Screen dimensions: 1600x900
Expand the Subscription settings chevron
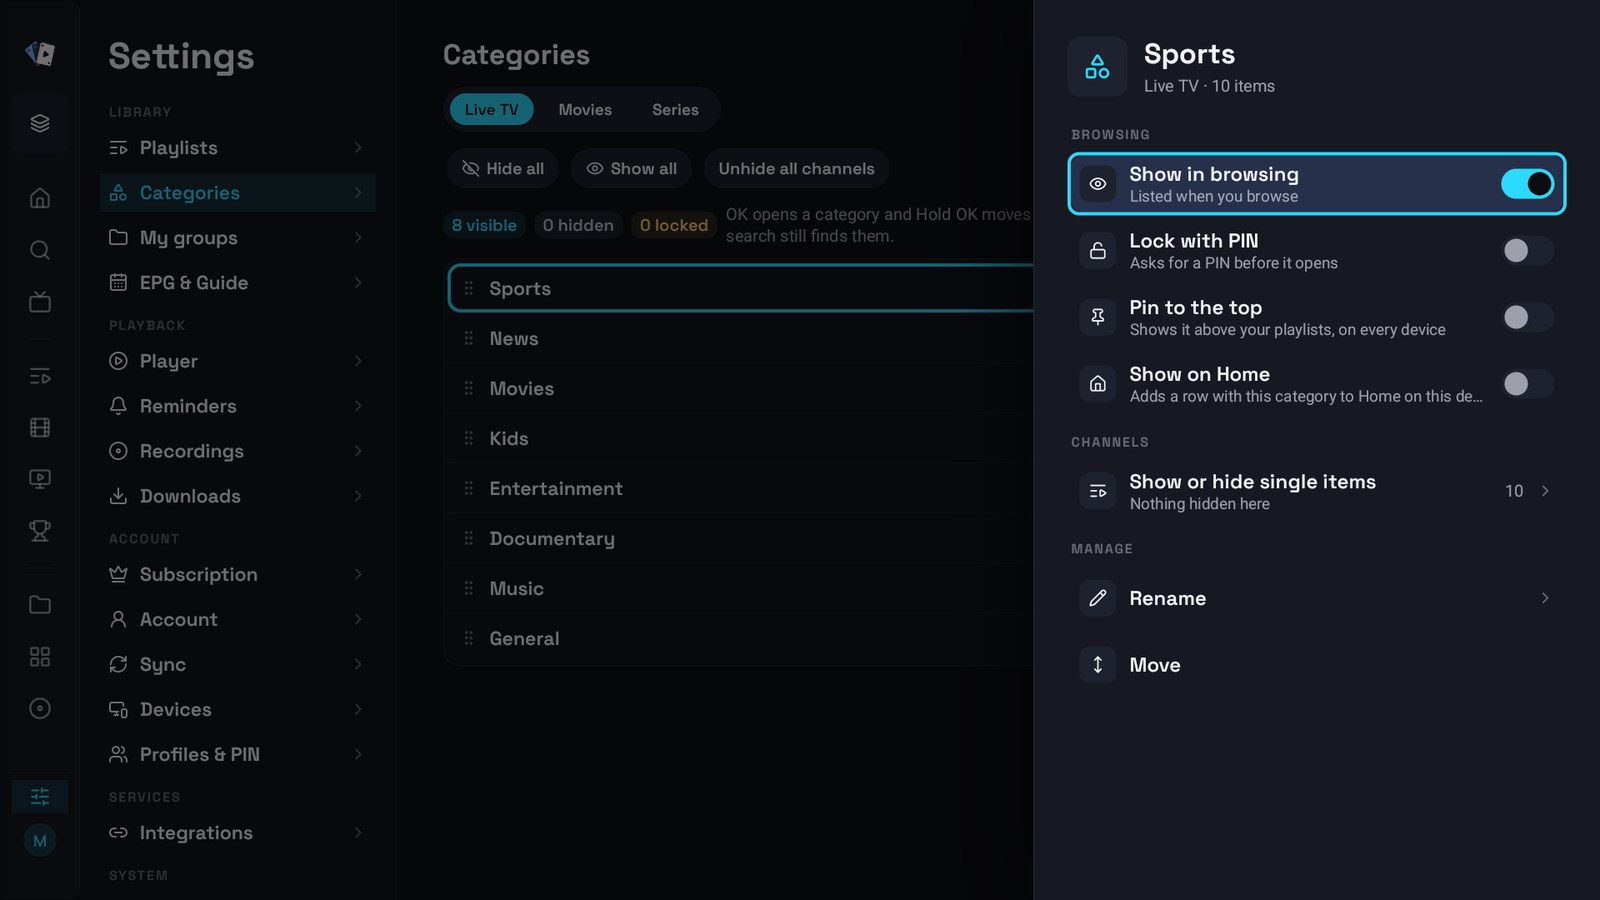[358, 574]
